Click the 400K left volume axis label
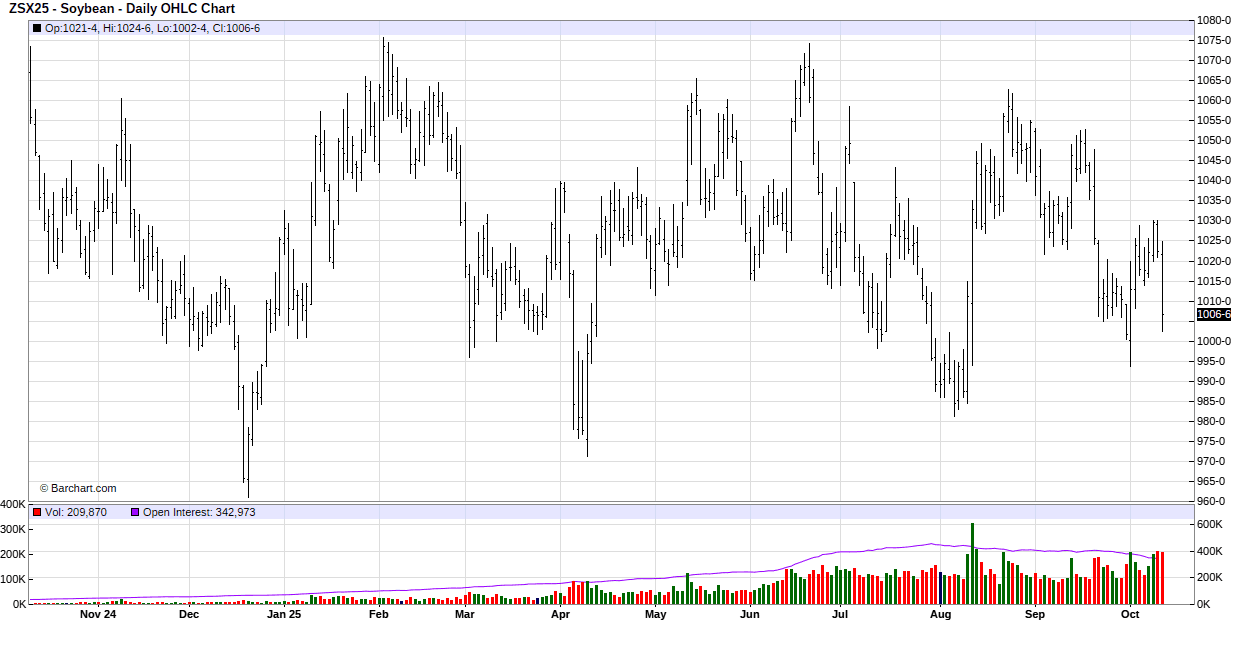 (14, 504)
